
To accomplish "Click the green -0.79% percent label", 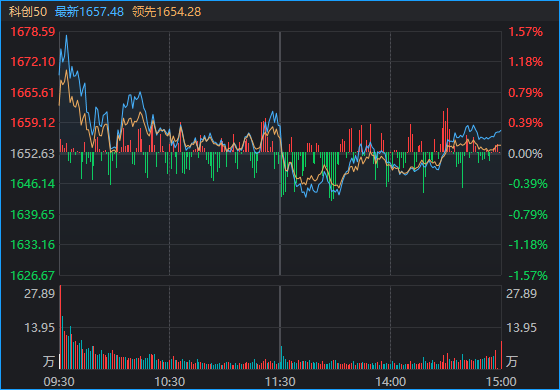I will [528, 215].
